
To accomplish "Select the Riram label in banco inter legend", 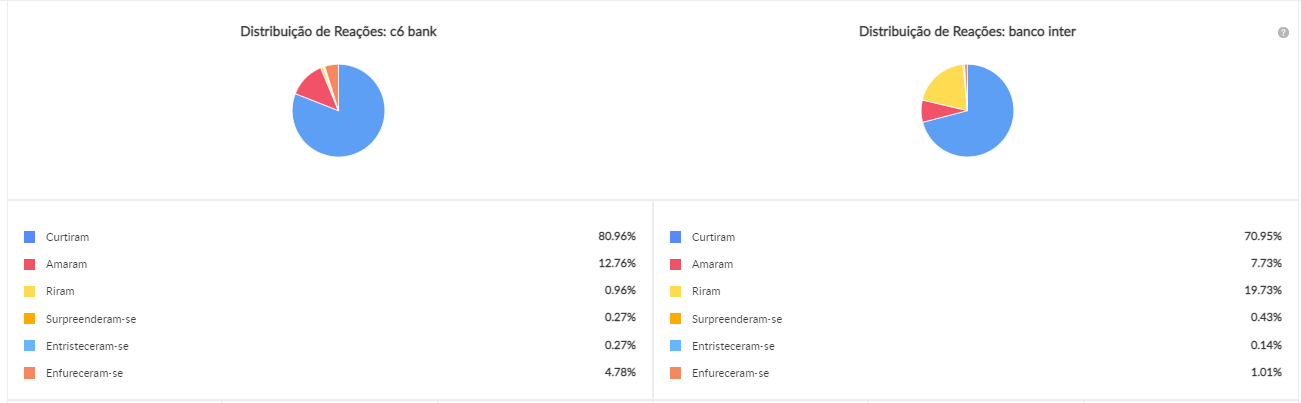I will 707,291.
